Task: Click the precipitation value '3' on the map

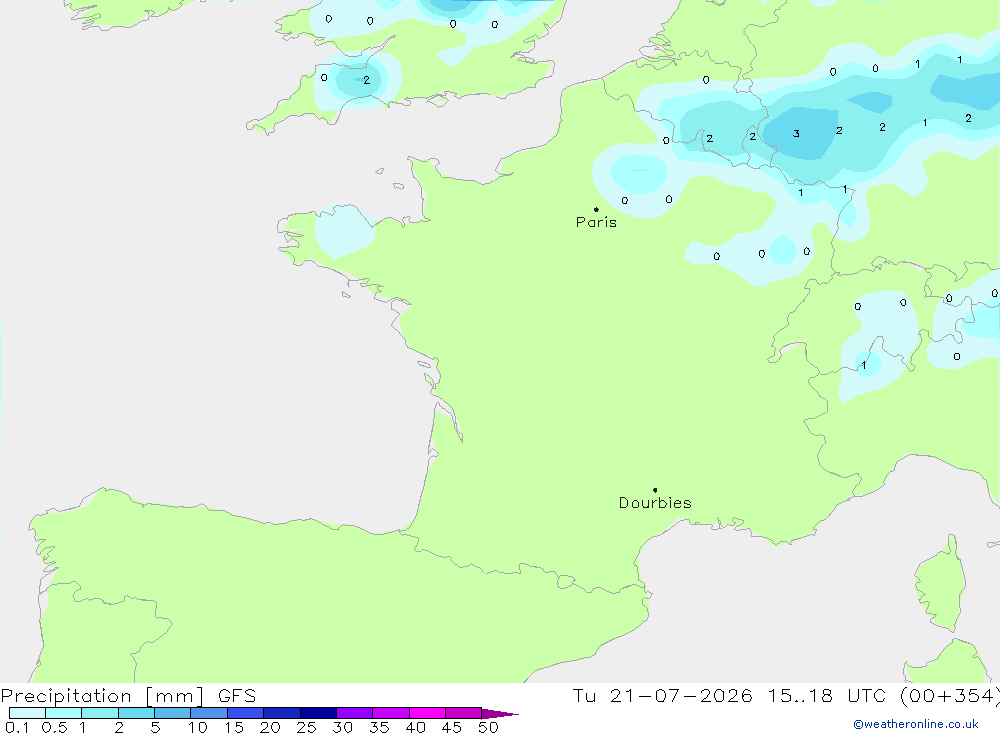Action: [796, 133]
